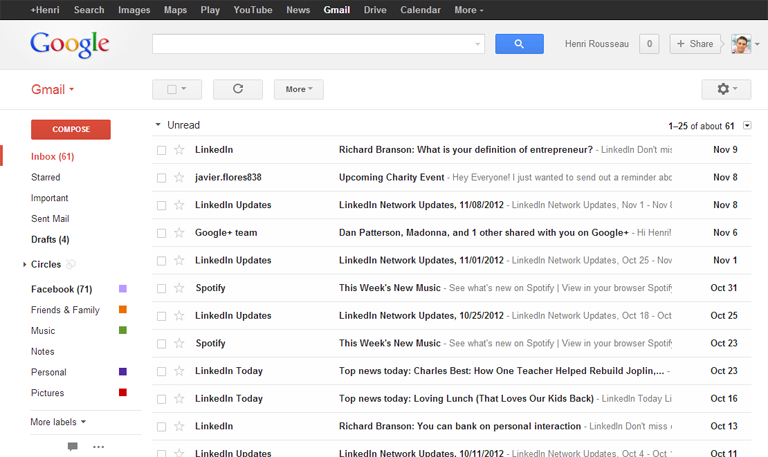Image resolution: width=768 pixels, height=457 pixels.
Task: Open More in the top Google bar
Action: (x=469, y=10)
